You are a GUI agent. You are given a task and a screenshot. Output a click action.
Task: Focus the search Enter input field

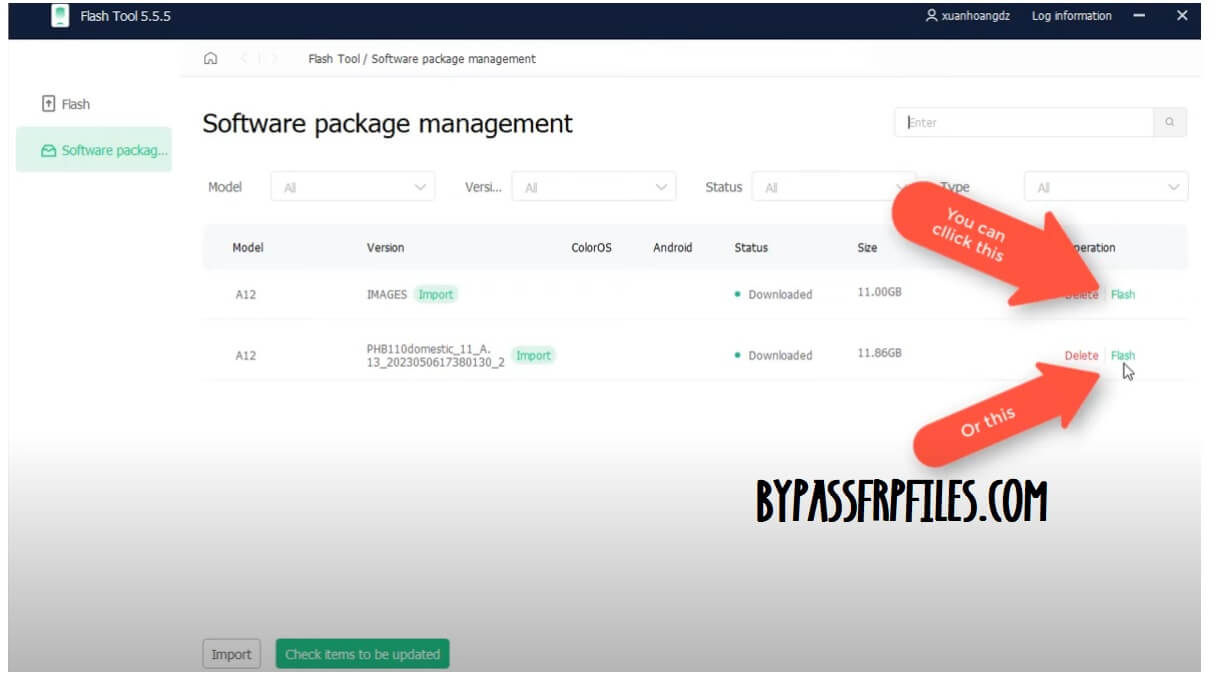[x=1023, y=123]
